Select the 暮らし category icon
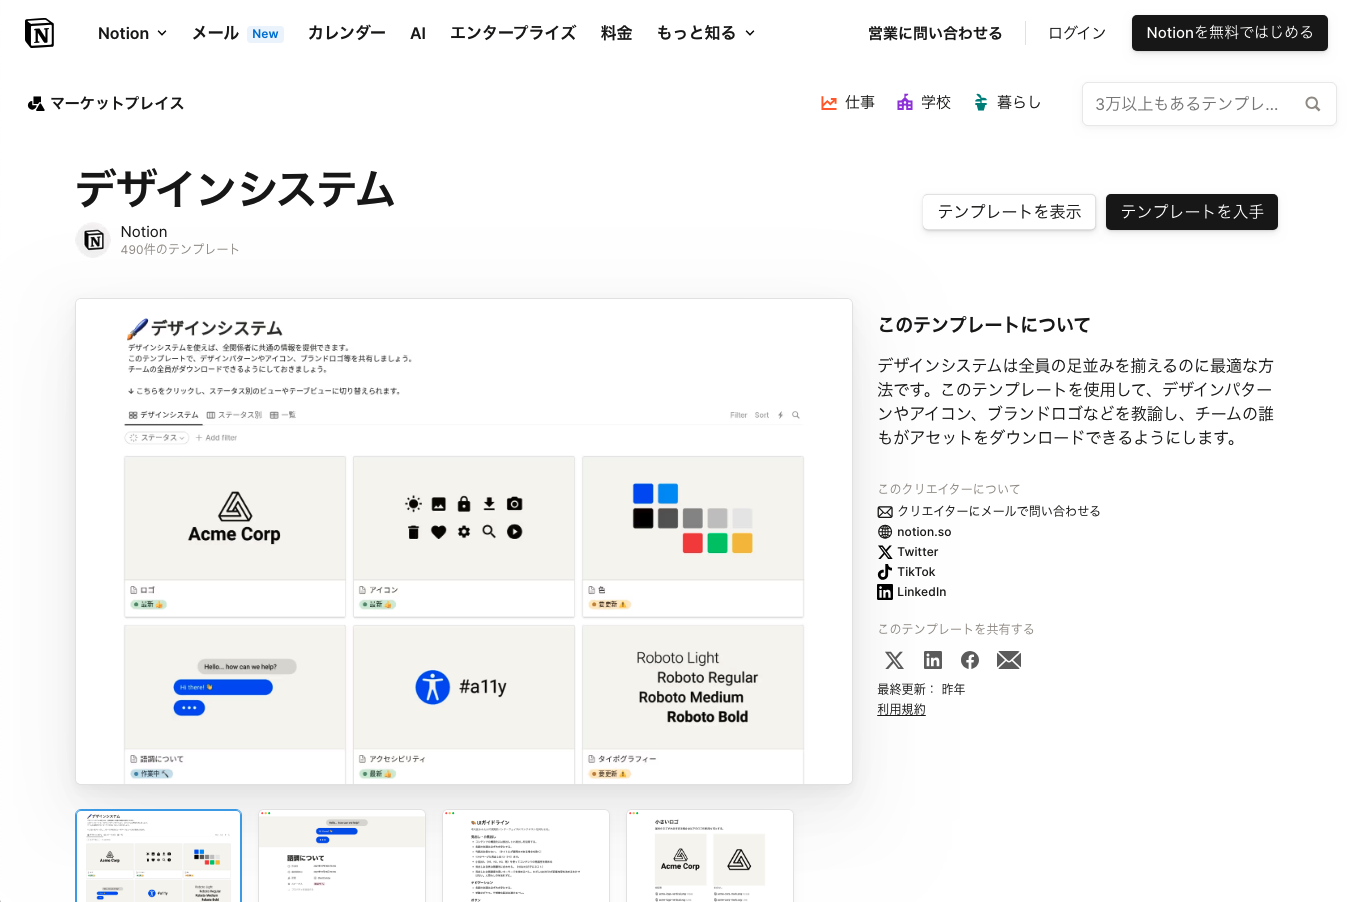 click(979, 102)
